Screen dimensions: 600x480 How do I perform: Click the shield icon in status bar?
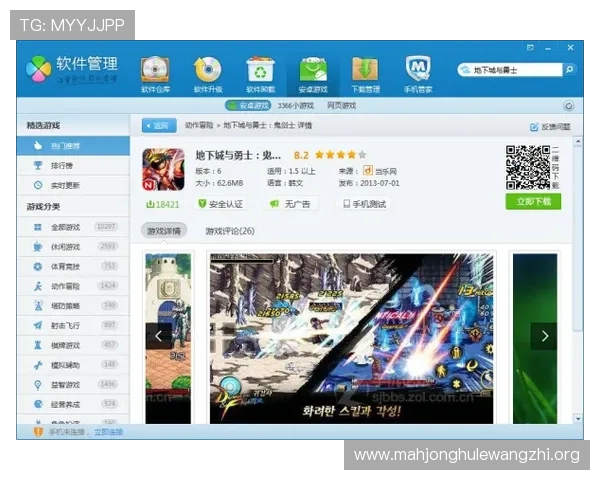click(x=38, y=432)
